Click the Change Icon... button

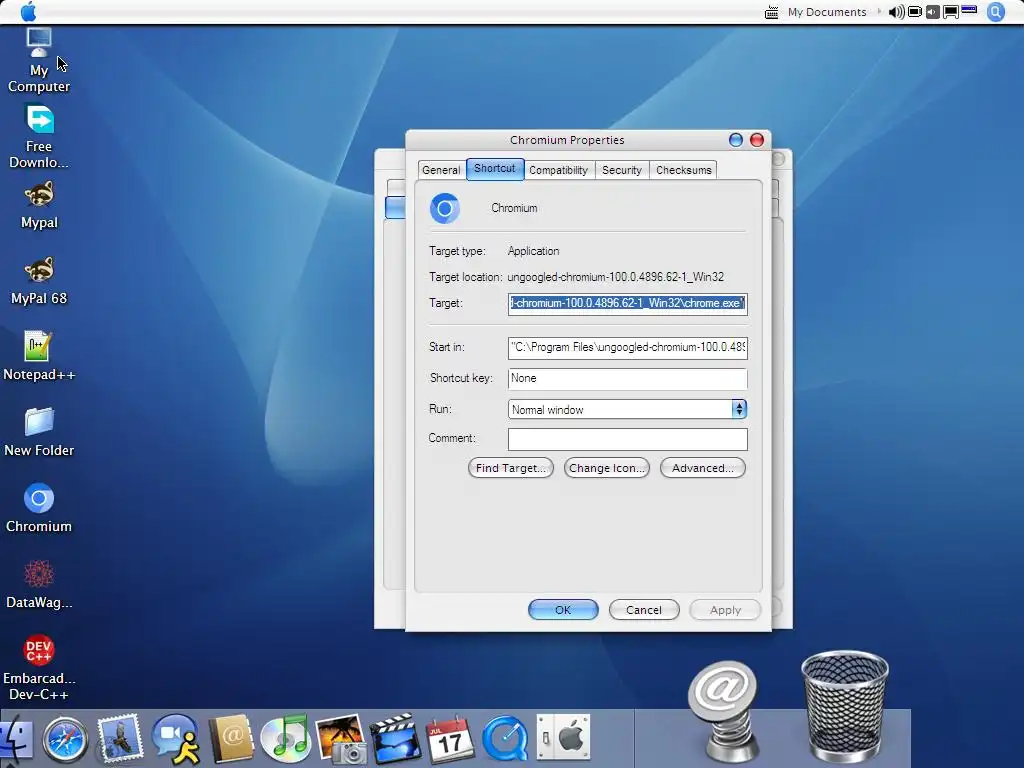[607, 468]
